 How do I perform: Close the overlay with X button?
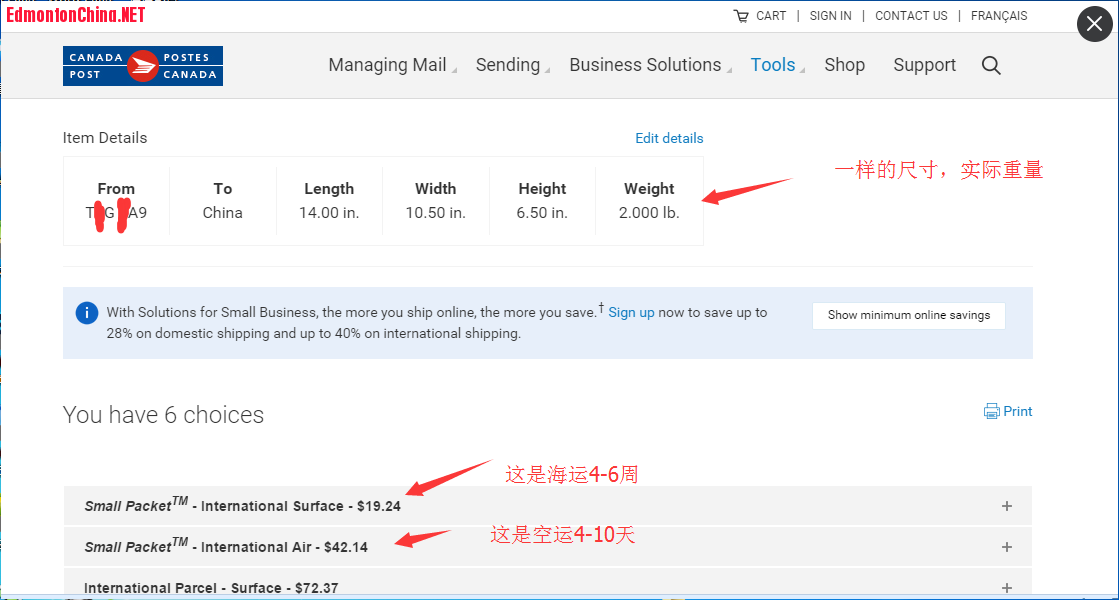point(1094,25)
